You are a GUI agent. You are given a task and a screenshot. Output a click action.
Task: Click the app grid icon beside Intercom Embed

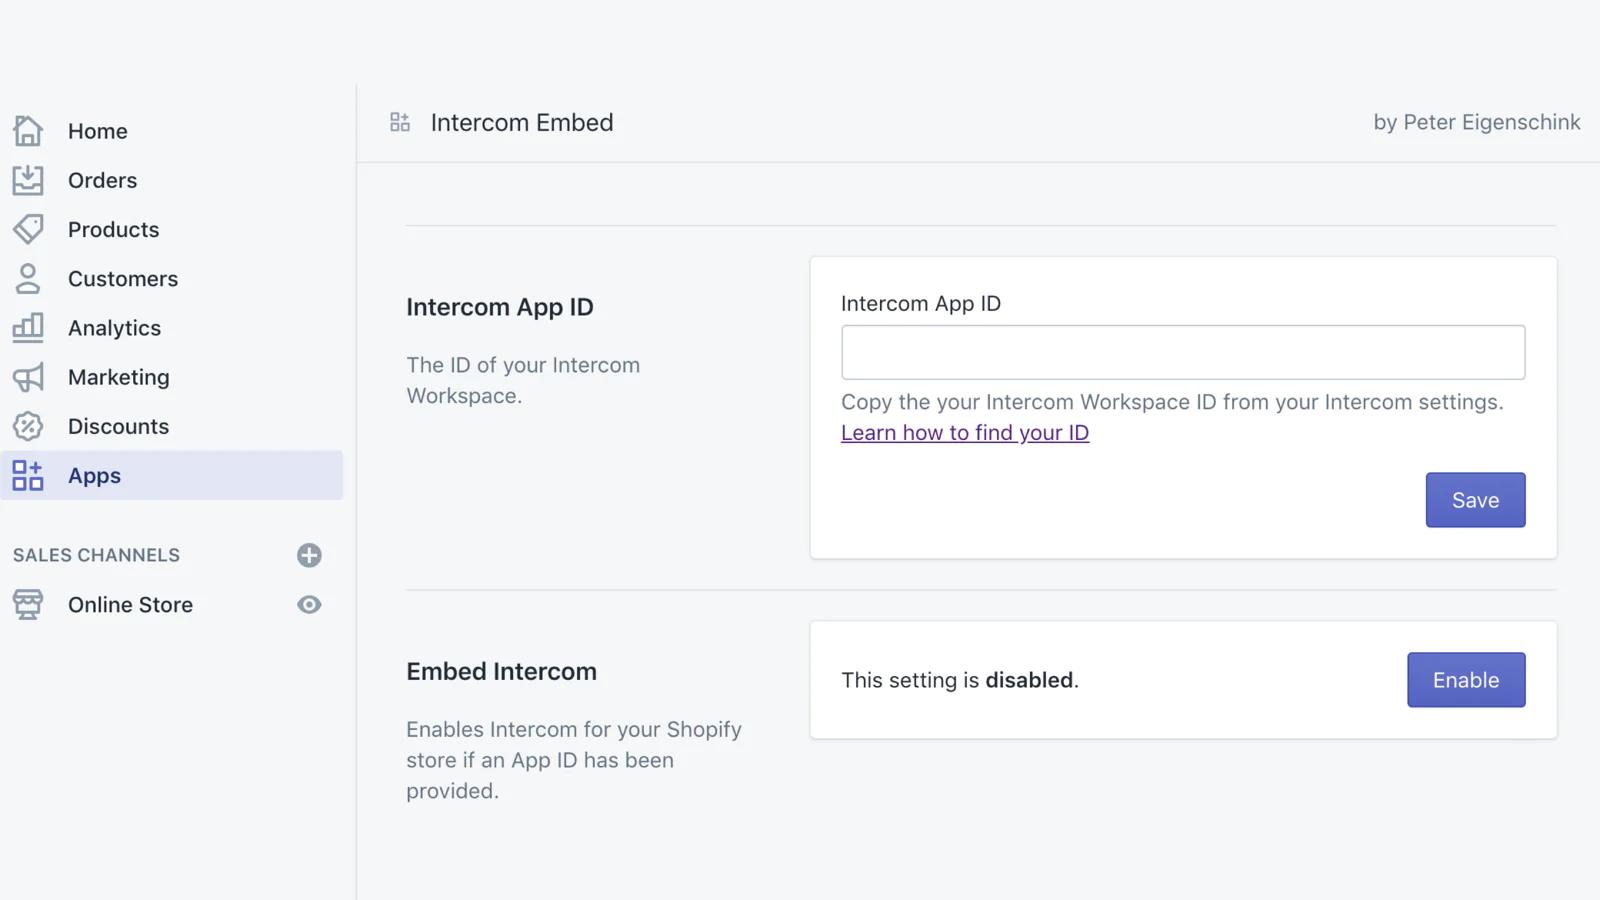click(x=400, y=122)
